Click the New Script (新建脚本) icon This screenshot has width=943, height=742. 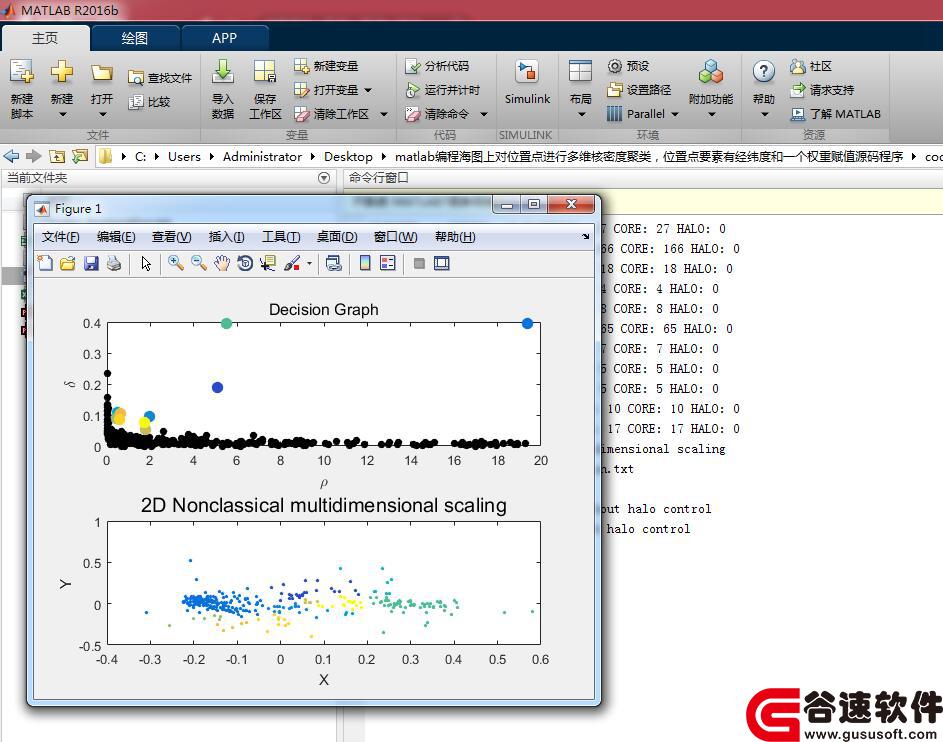click(22, 72)
